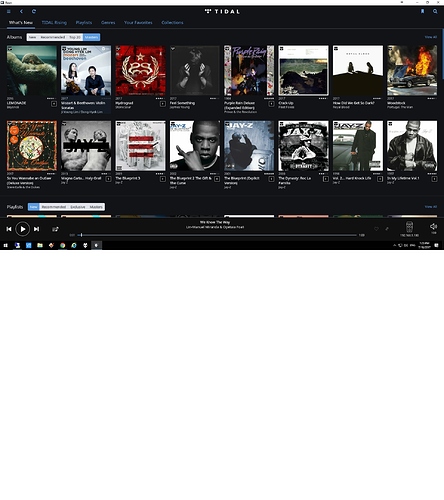Screen dimensions: 444x500
Task: Select the Recommended filter for Playlists
Action: (54, 207)
